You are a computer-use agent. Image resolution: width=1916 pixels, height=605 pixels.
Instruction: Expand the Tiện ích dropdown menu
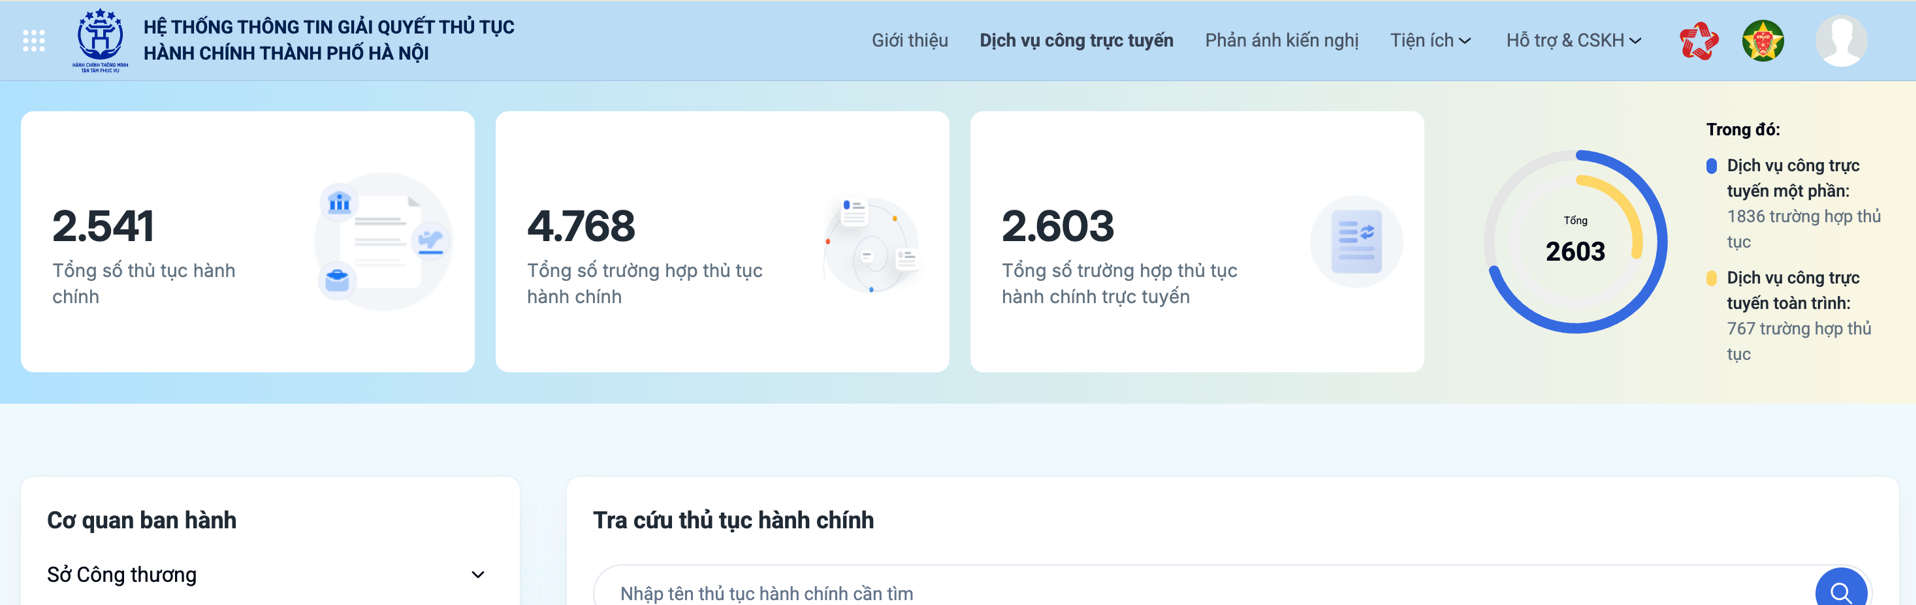point(1430,41)
